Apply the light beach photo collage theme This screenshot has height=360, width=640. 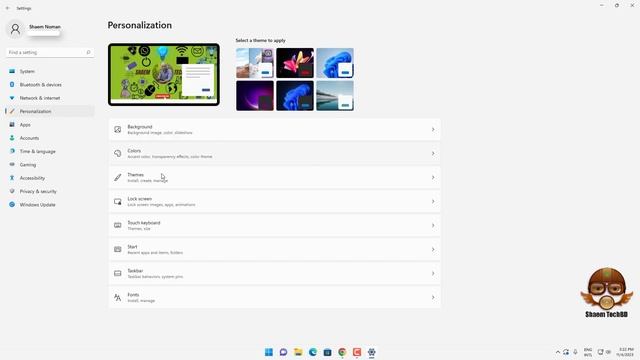[x=255, y=63]
